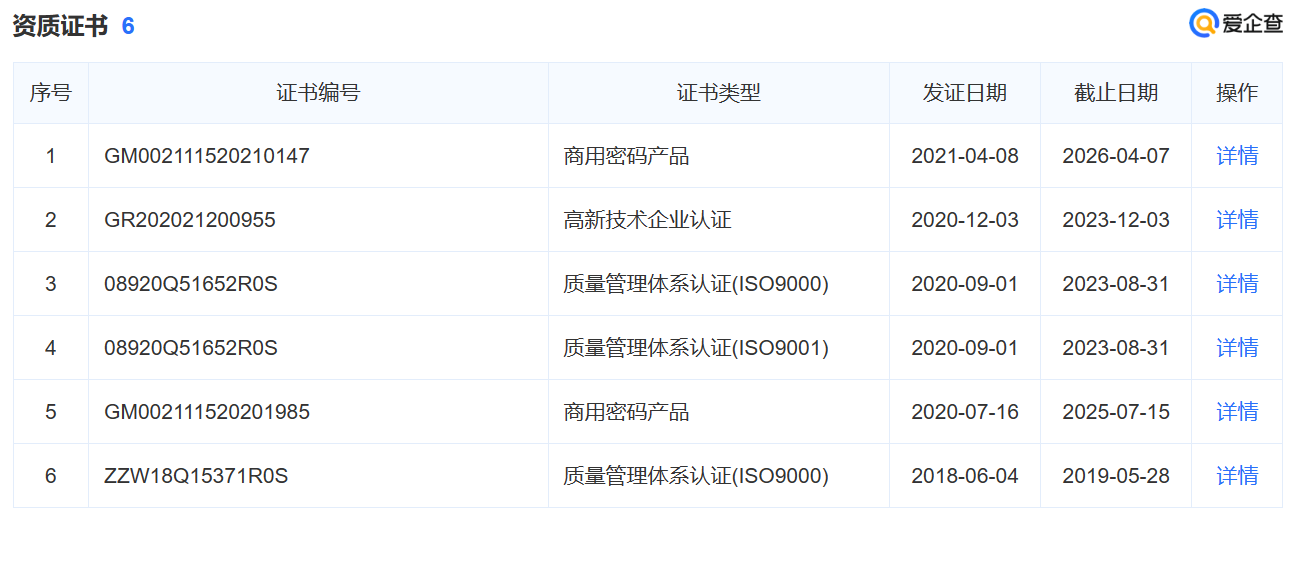Open 详情 link for GR202021200955
Screen dimensions: 1299x570
point(1236,220)
